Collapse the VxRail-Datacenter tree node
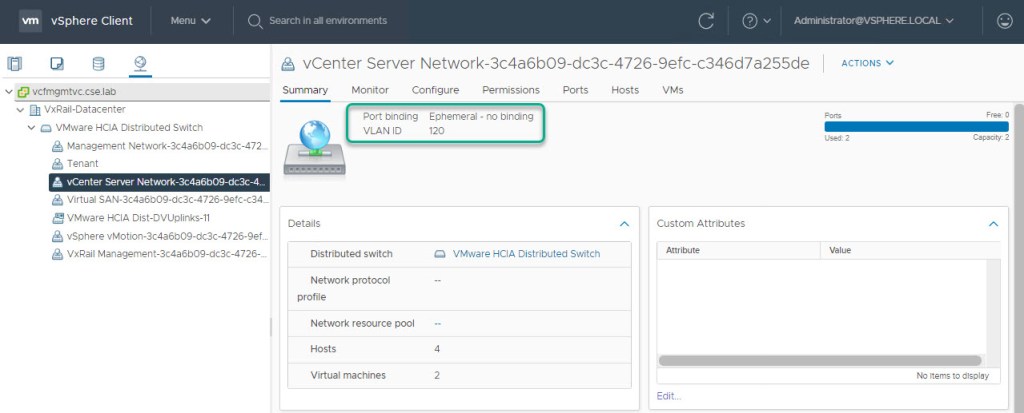 [20, 109]
